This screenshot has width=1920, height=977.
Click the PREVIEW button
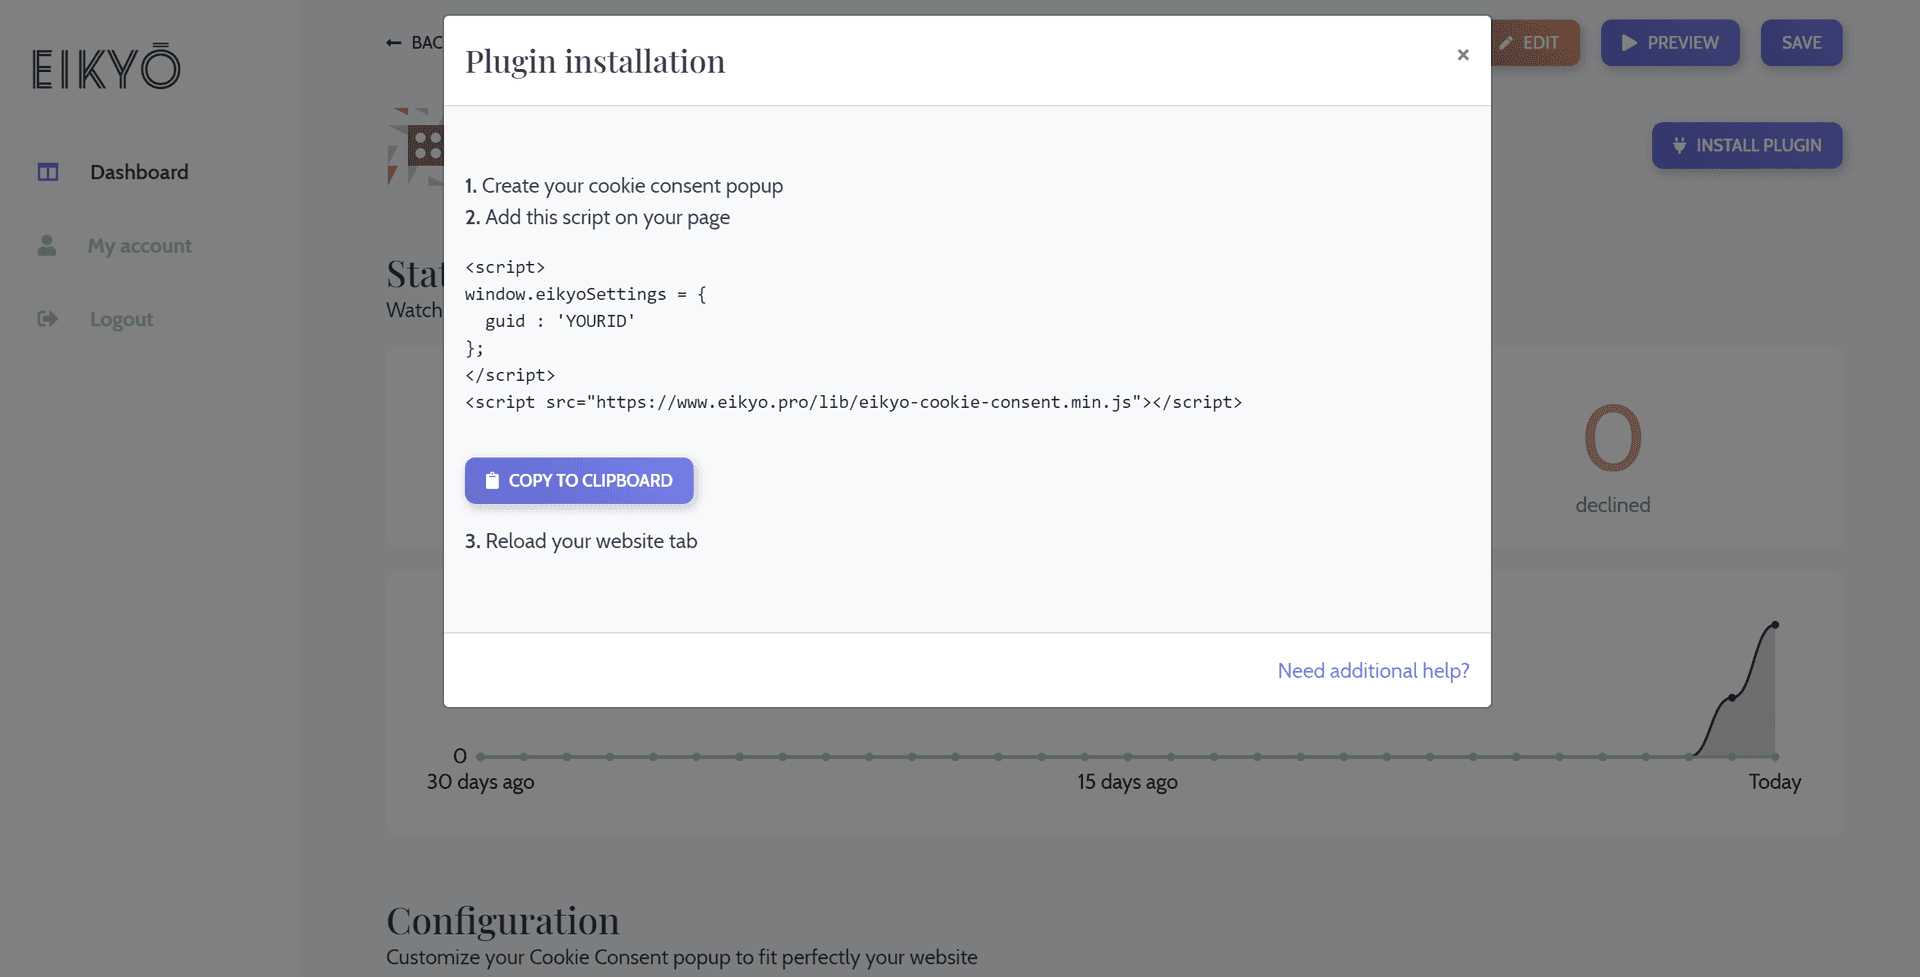[x=1670, y=43]
